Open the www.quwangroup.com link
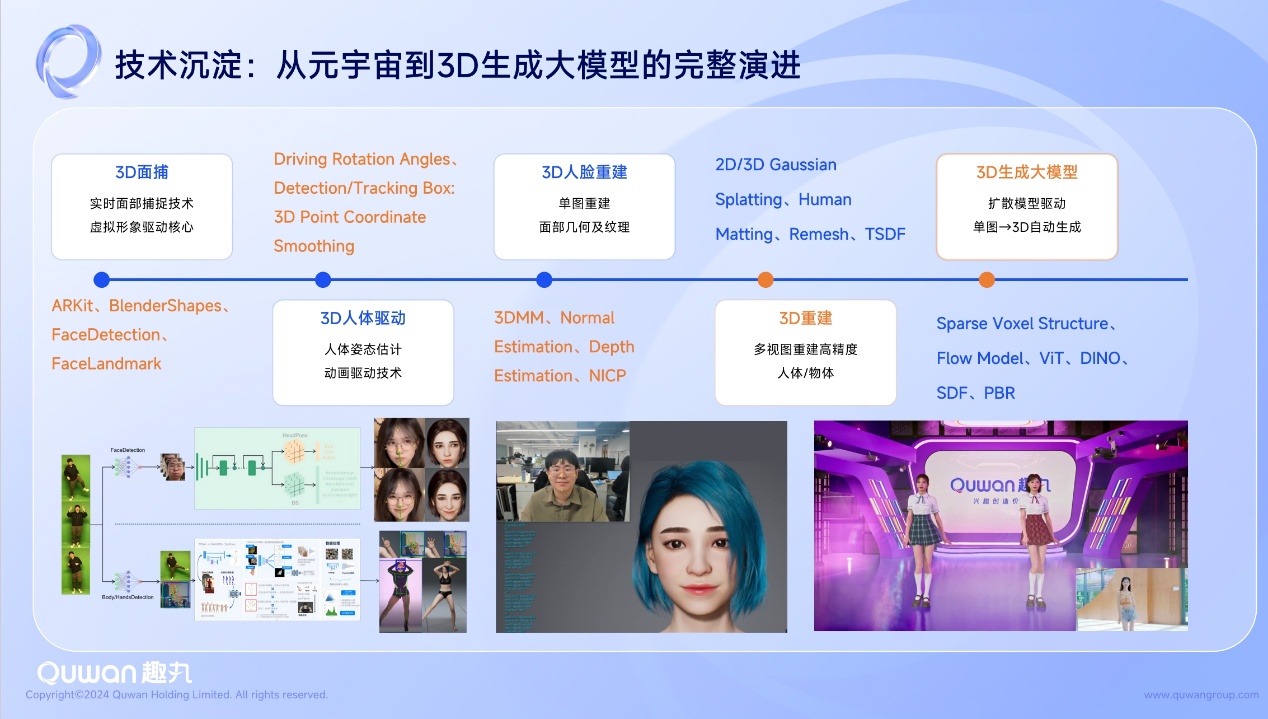 1201,695
